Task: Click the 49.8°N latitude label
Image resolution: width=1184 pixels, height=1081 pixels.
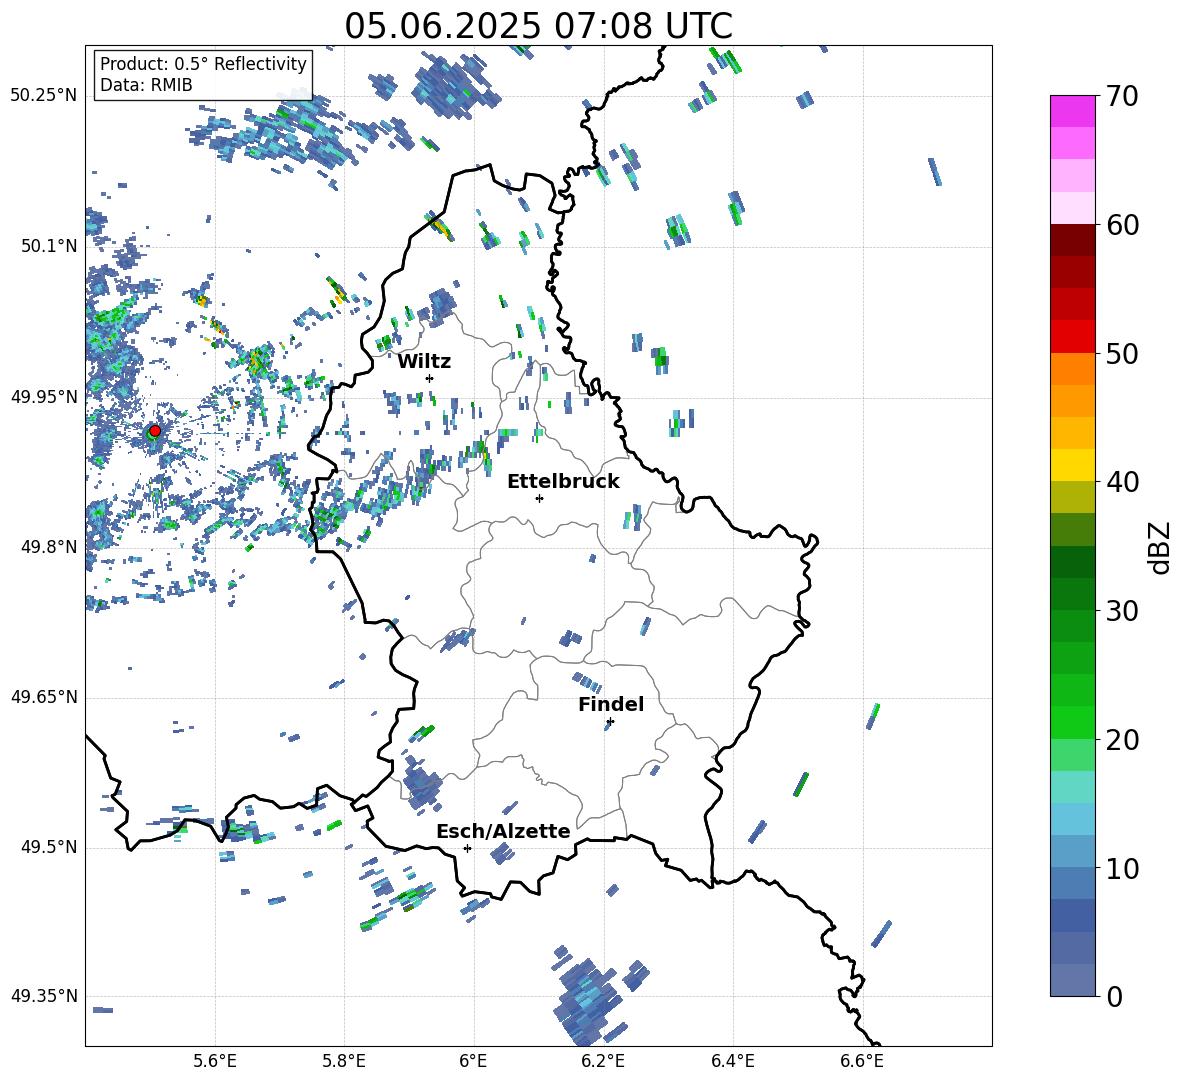Action: (48, 547)
